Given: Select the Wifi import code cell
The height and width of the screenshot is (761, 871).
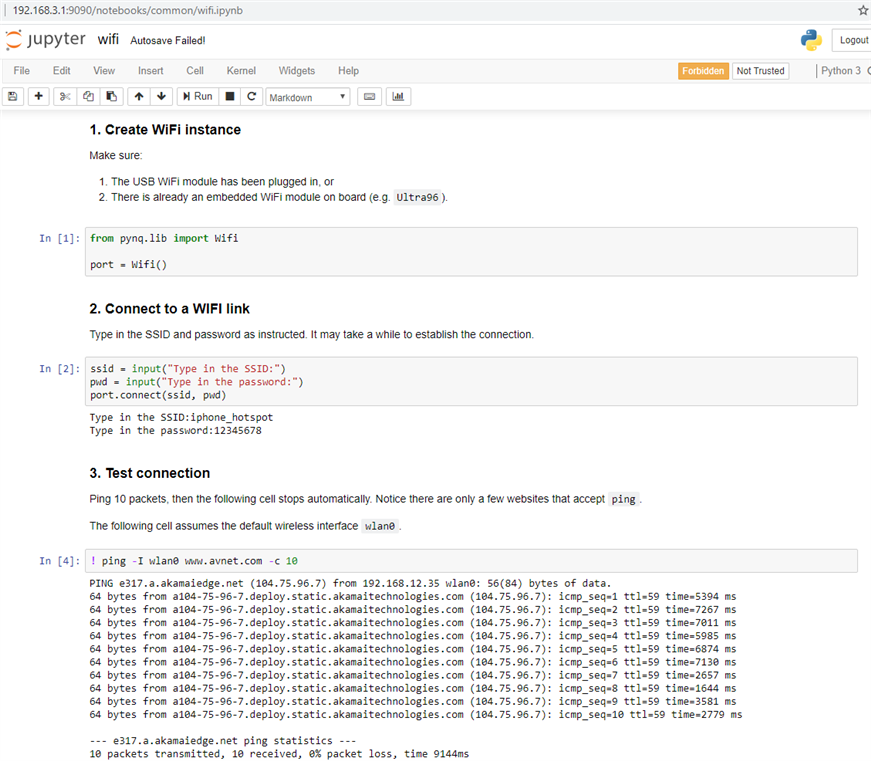Looking at the screenshot, I should click(x=471, y=252).
